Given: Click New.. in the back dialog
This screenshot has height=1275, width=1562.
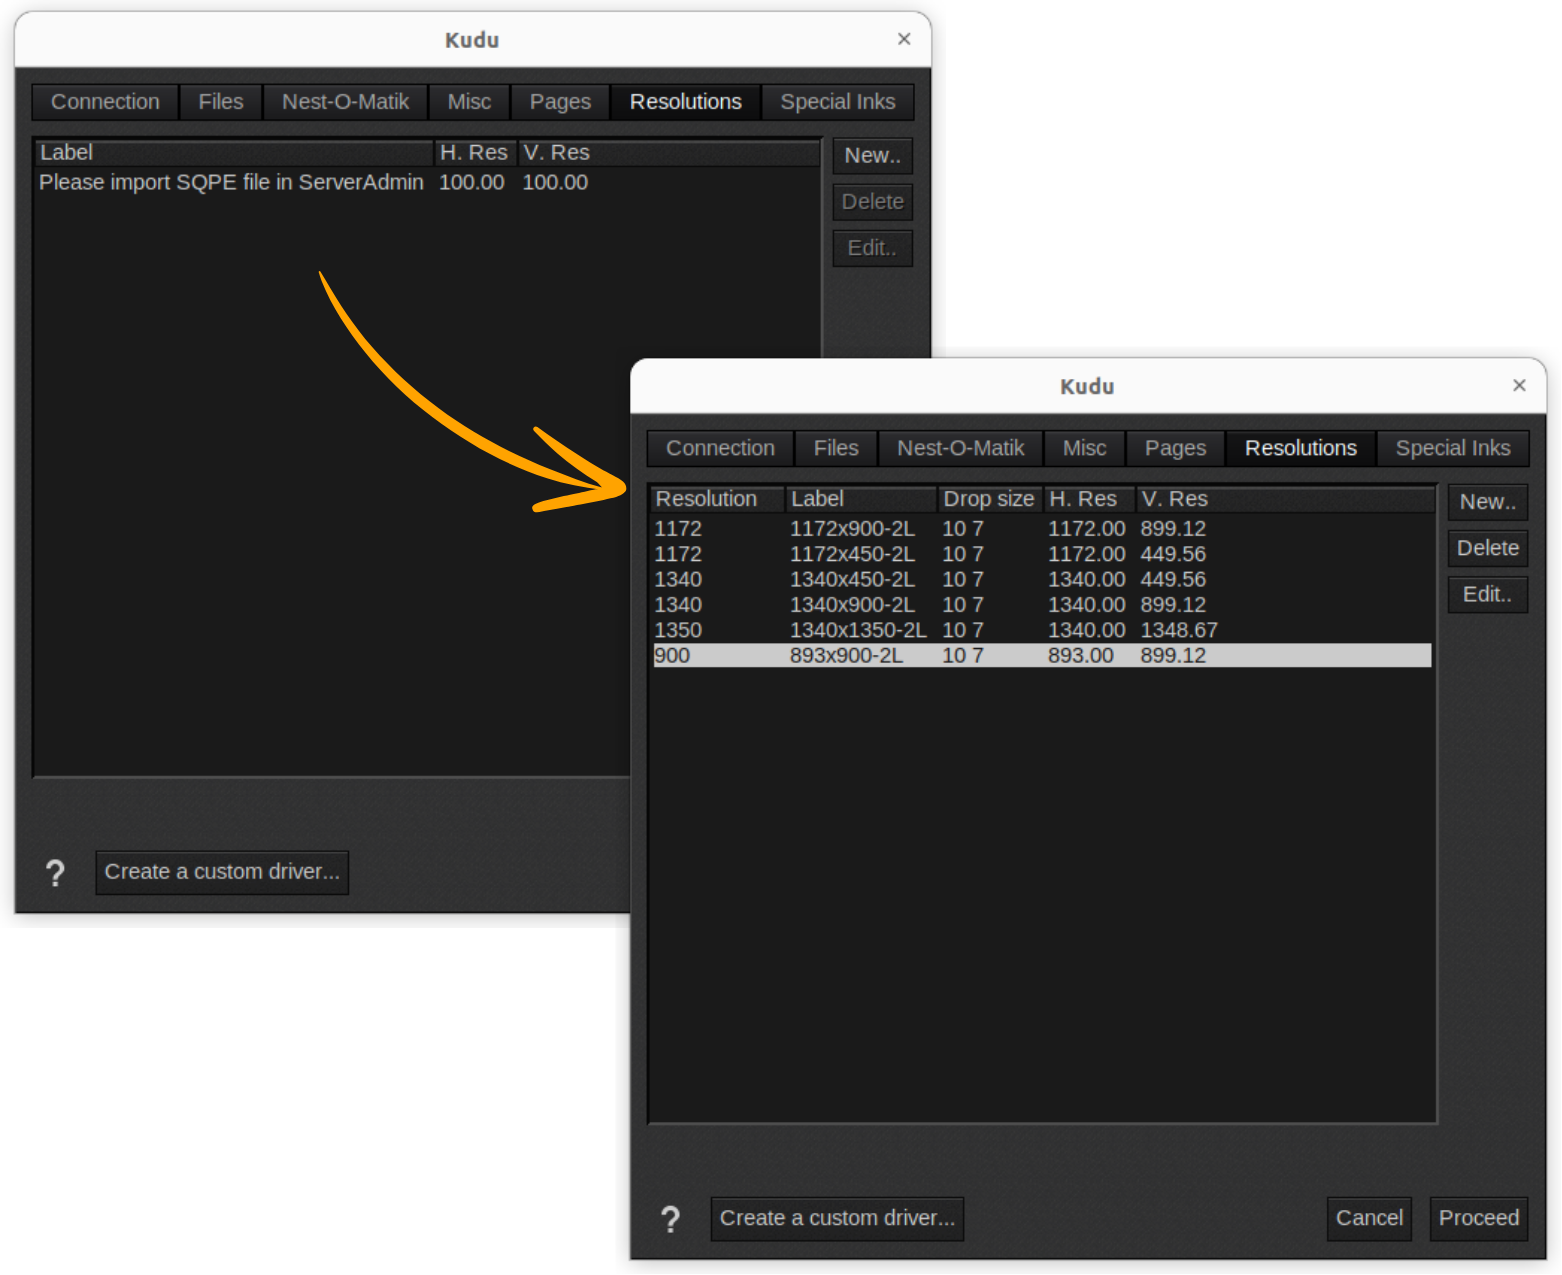Looking at the screenshot, I should click(872, 156).
